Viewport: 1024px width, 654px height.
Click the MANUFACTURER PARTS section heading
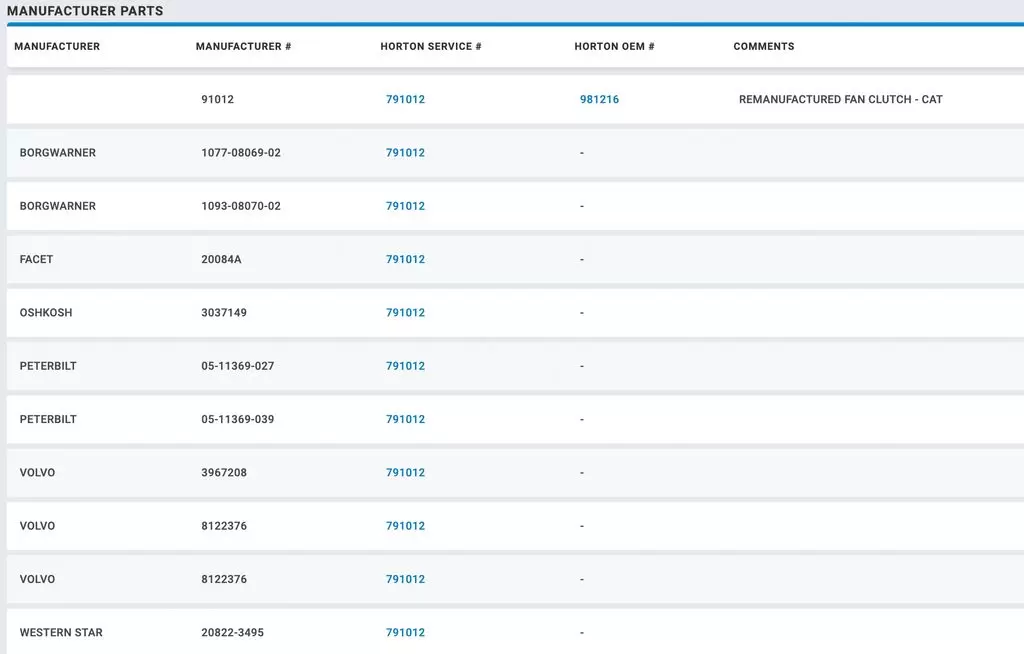(85, 11)
